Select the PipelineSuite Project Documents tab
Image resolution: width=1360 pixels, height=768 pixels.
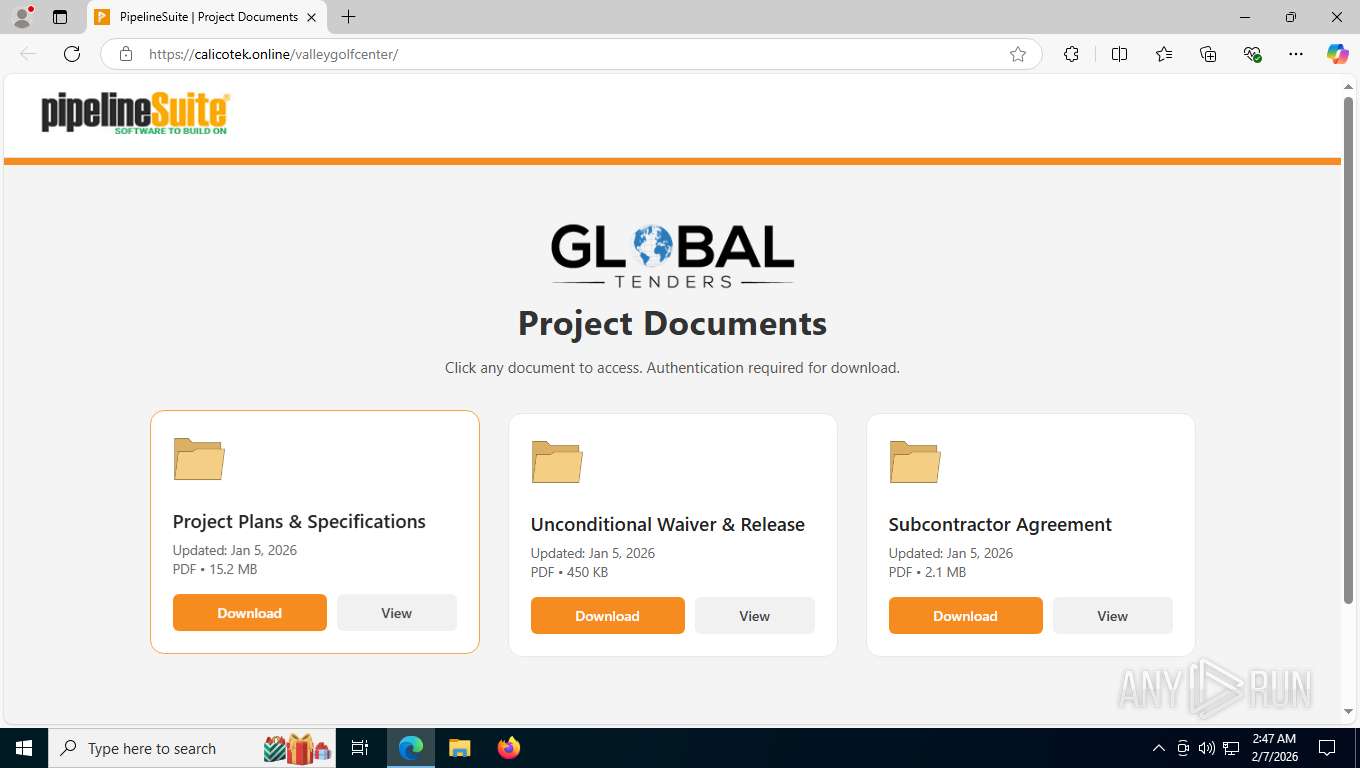pos(208,17)
